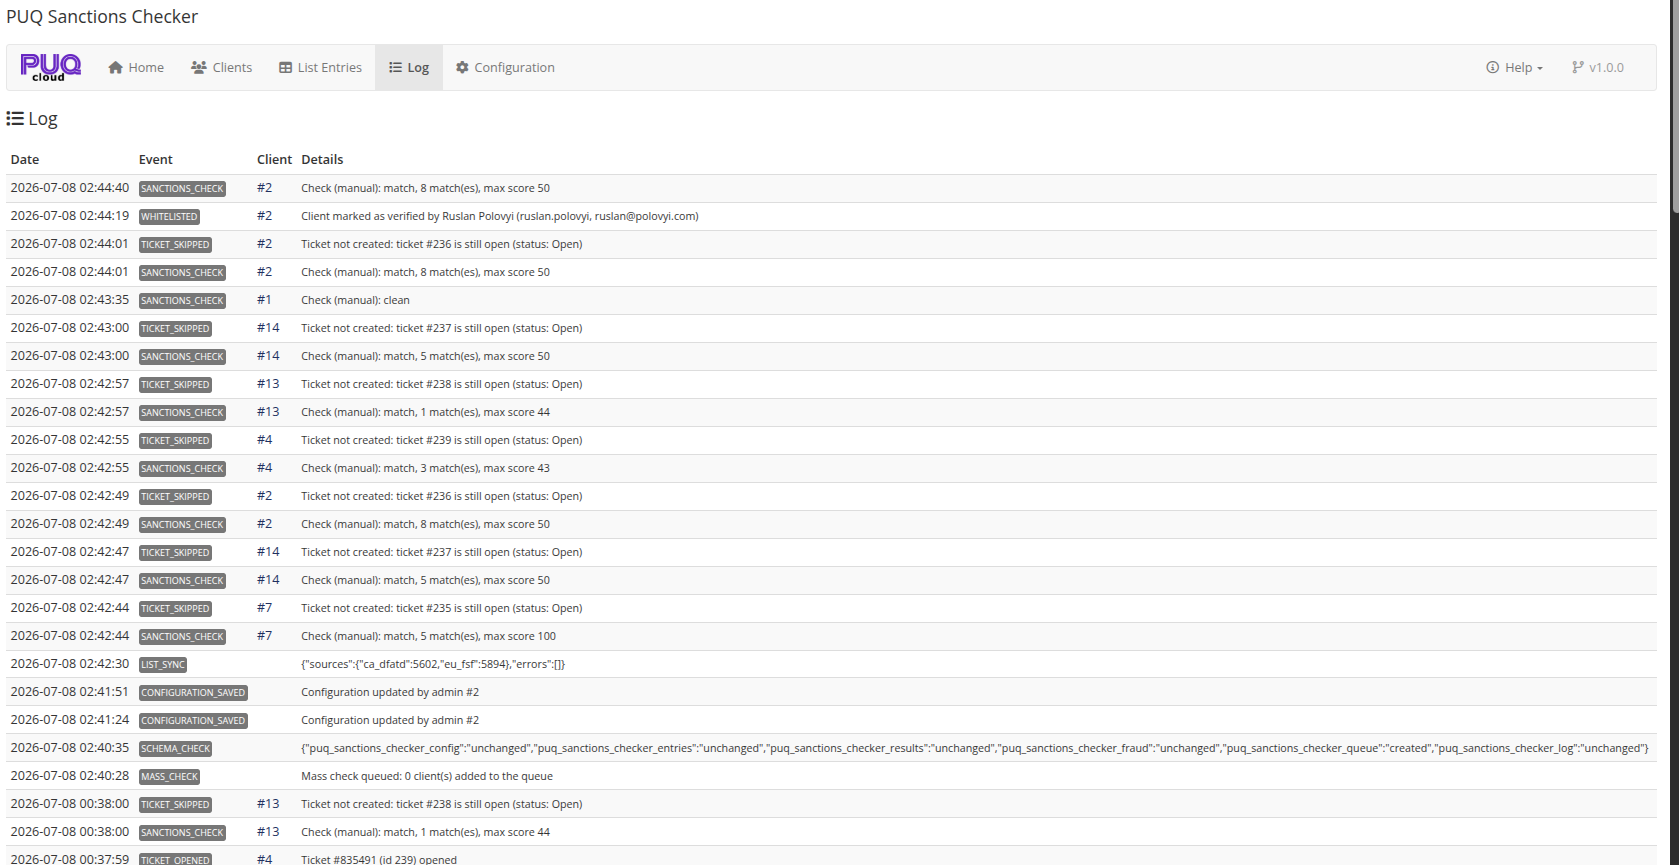
Task: Click client #4 in the ticket #239 skipped row
Action: click(x=264, y=440)
